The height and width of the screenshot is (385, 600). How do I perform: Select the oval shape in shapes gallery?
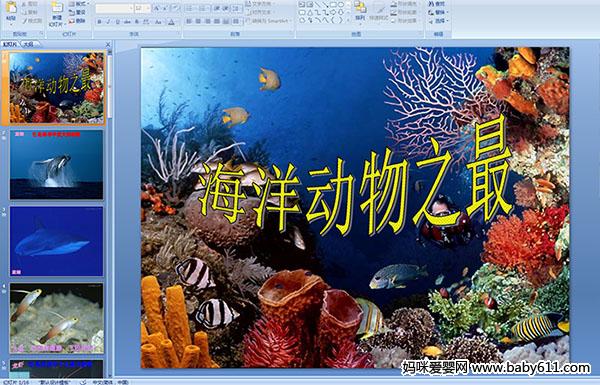click(x=341, y=5)
